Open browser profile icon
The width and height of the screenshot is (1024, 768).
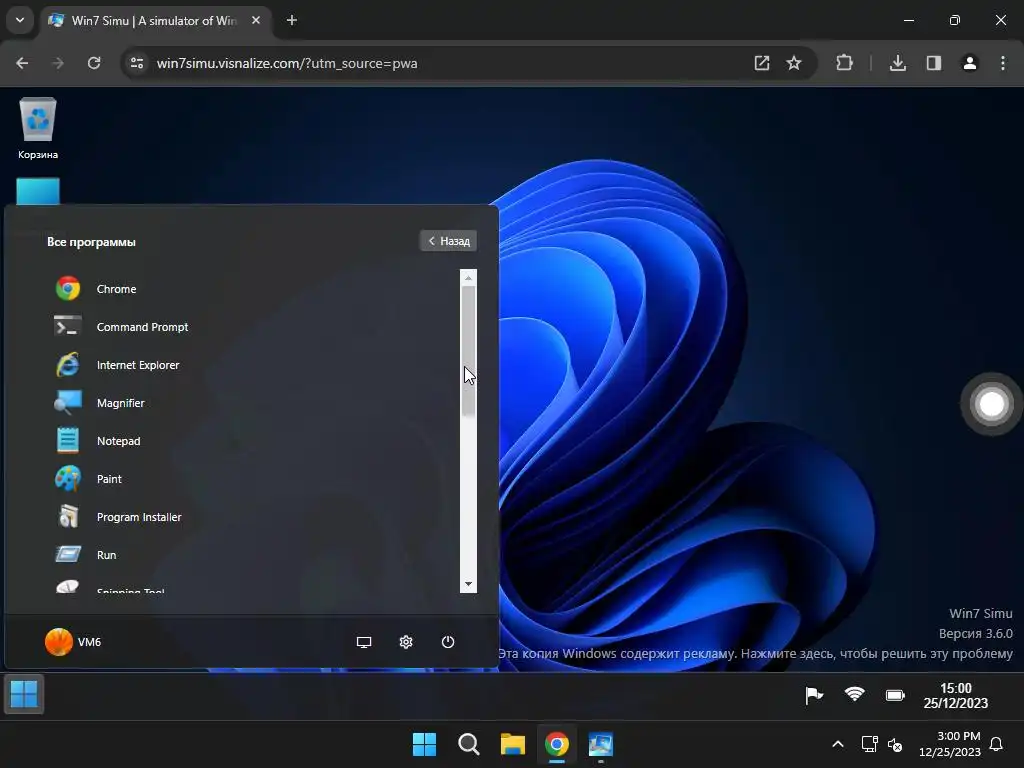pyautogui.click(x=970, y=63)
